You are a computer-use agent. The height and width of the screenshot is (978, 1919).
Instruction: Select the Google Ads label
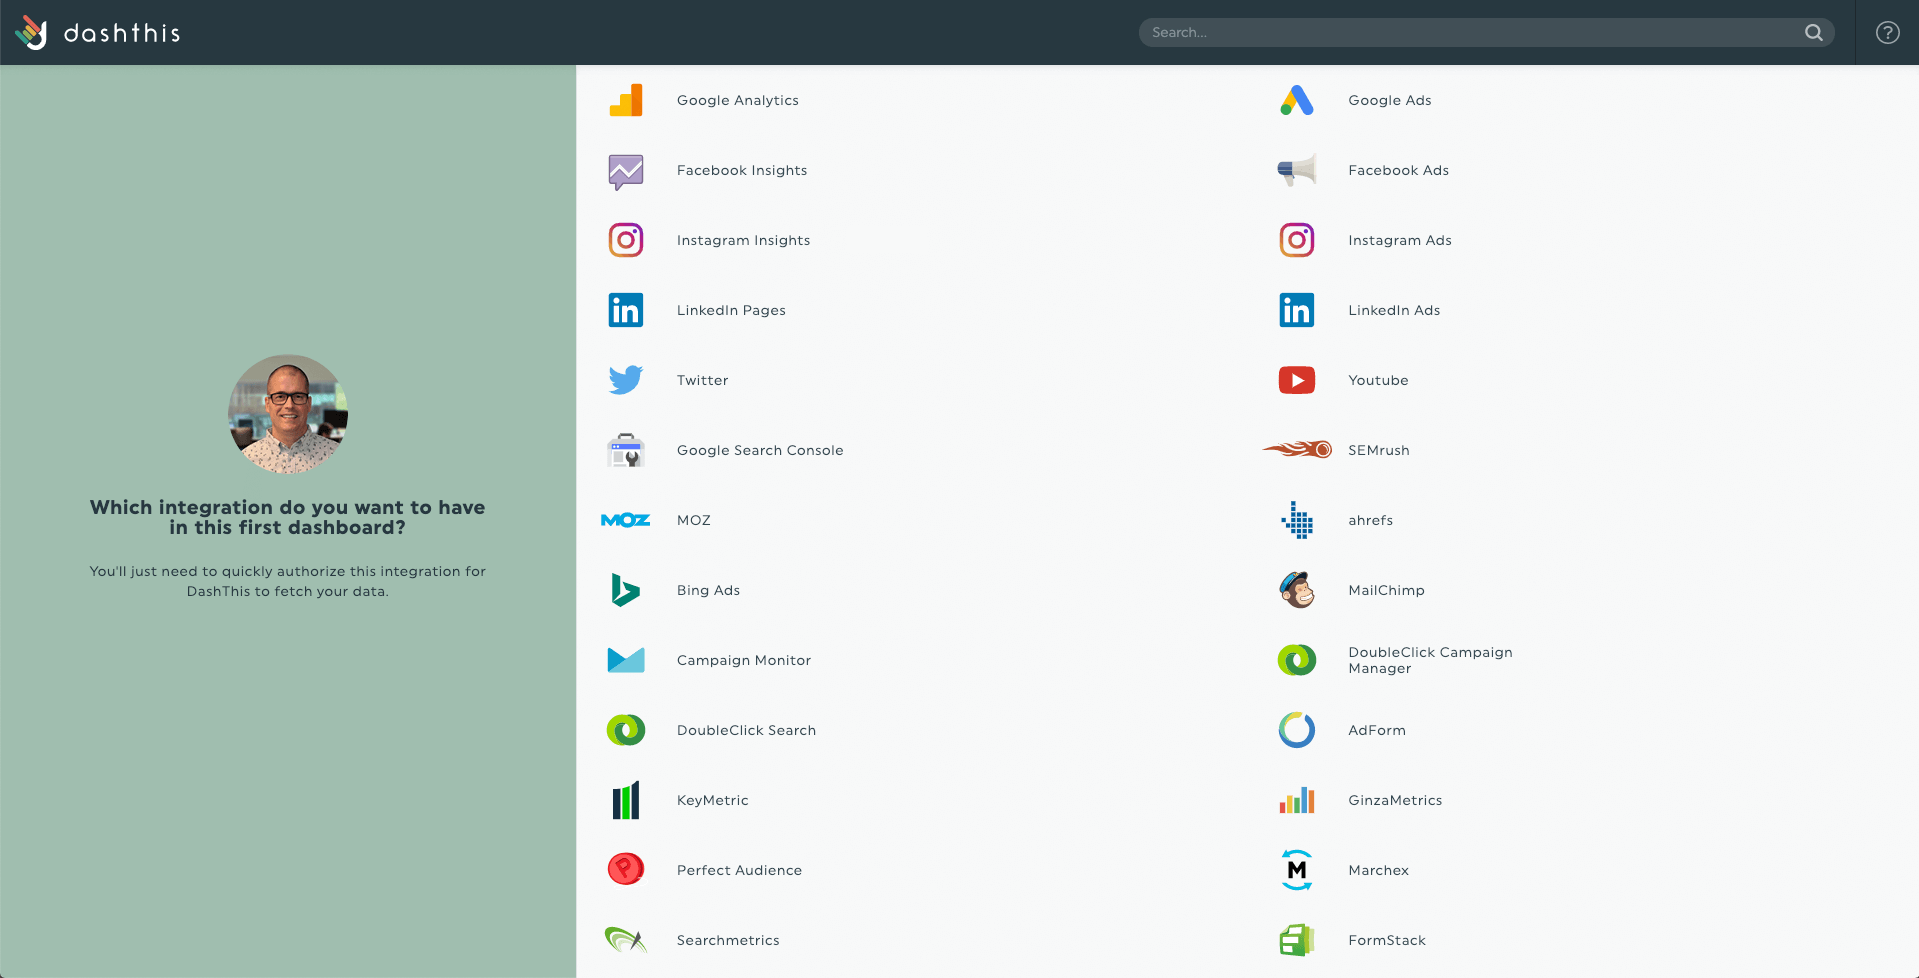[1390, 100]
